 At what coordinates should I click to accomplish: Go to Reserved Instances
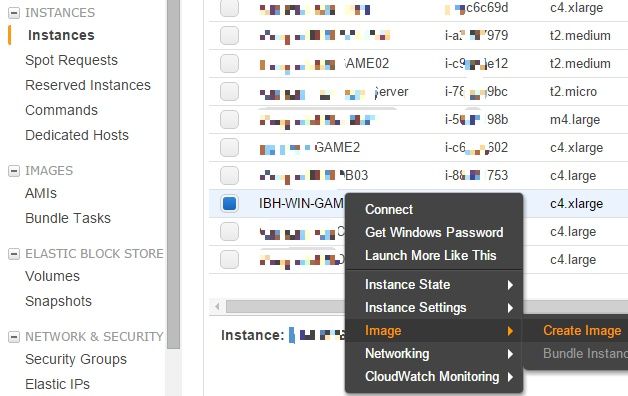(88, 85)
